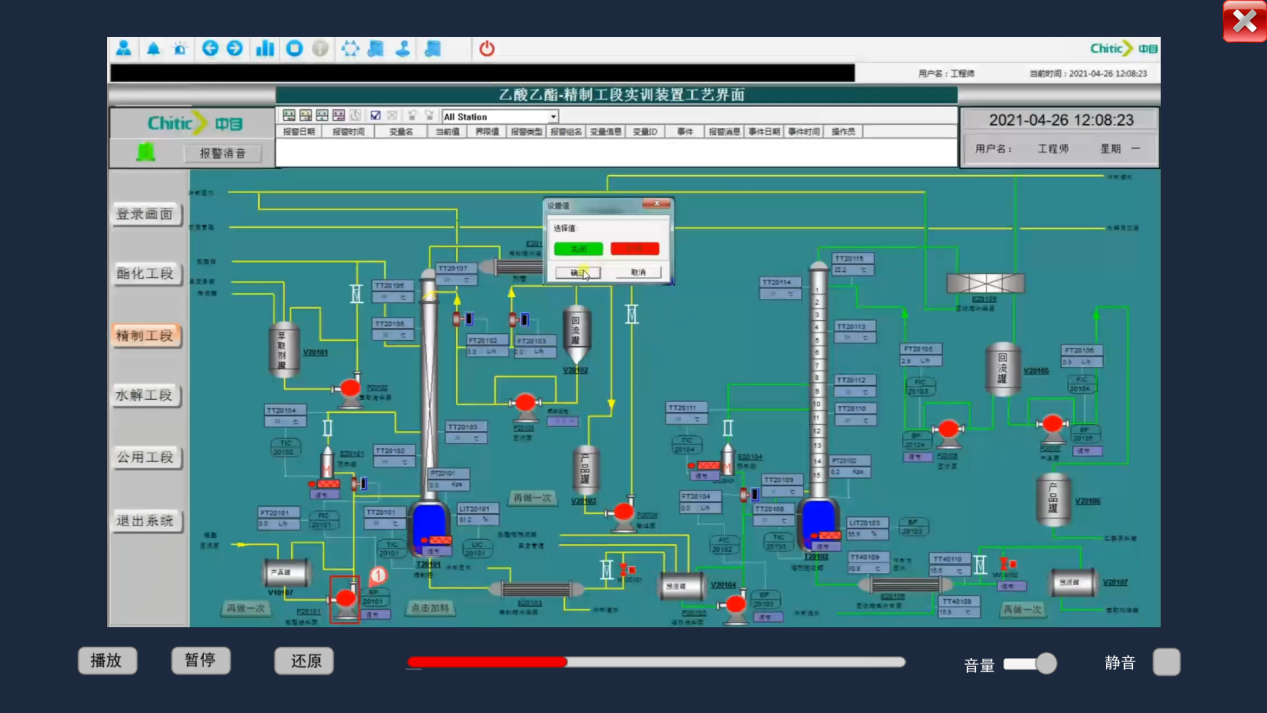This screenshot has height=713, width=1267.
Task: Go back with the left arrow icon
Action: click(210, 48)
